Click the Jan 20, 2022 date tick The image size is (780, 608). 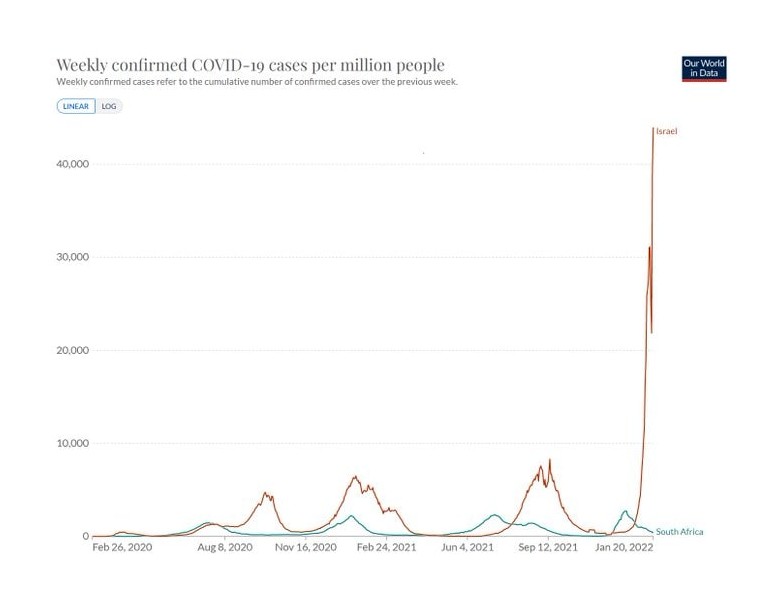[624, 547]
